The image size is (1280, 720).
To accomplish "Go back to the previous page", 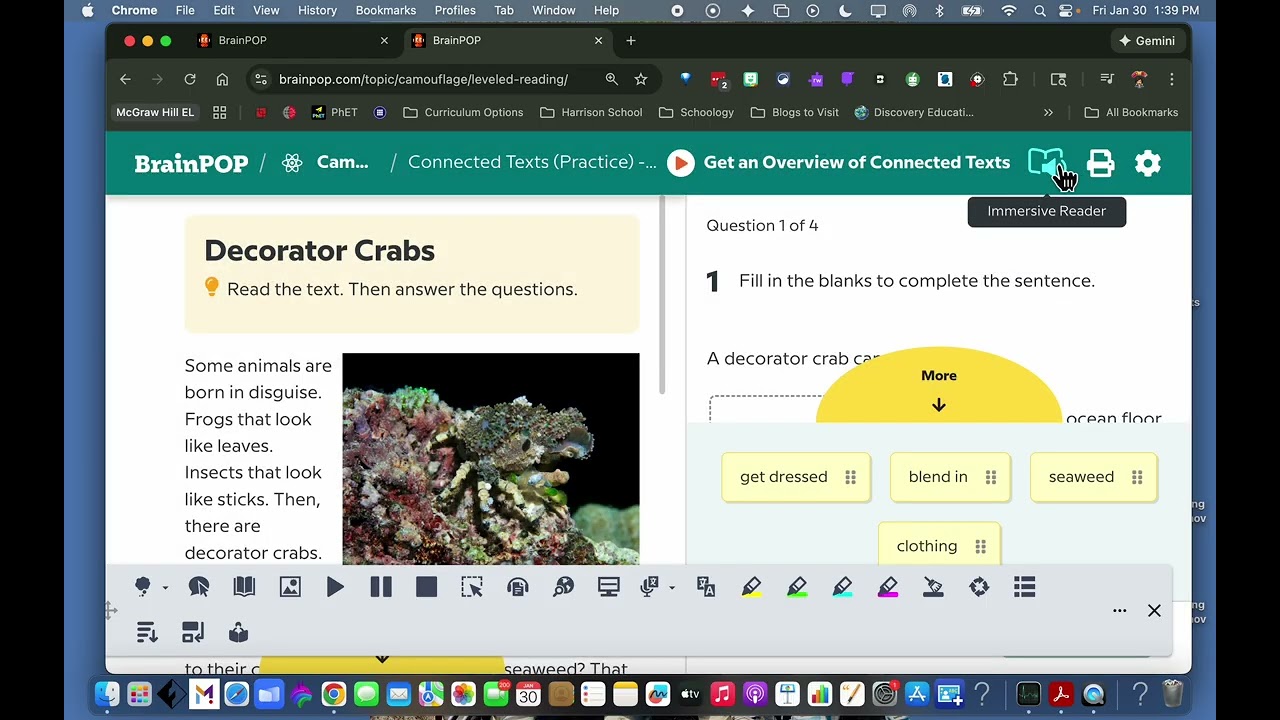I will pyautogui.click(x=125, y=79).
